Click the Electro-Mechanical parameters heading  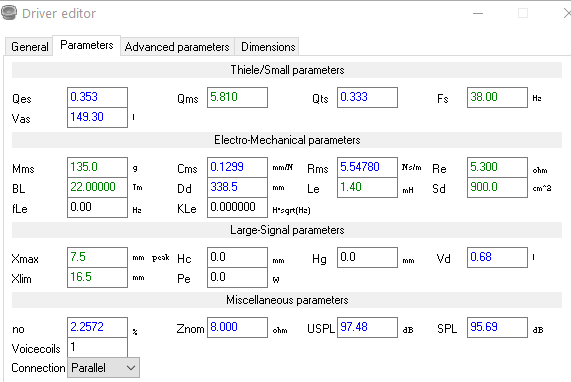point(287,140)
